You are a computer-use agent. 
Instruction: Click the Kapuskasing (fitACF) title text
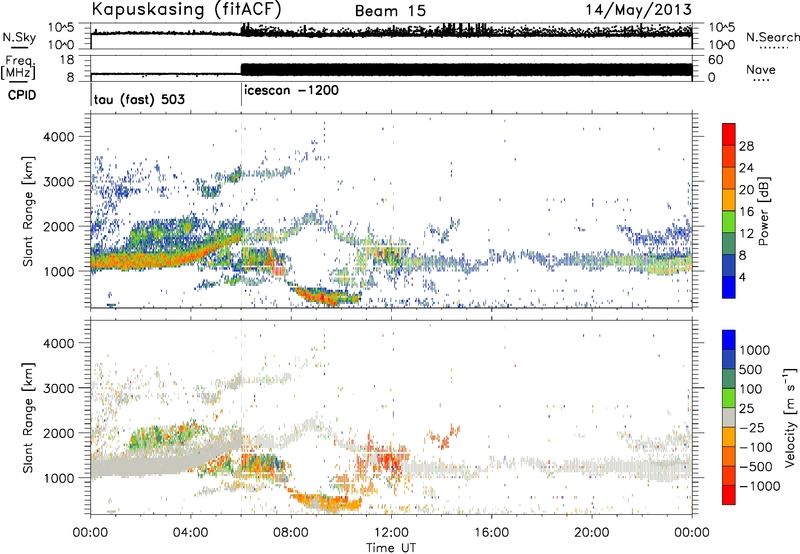[x=186, y=9]
